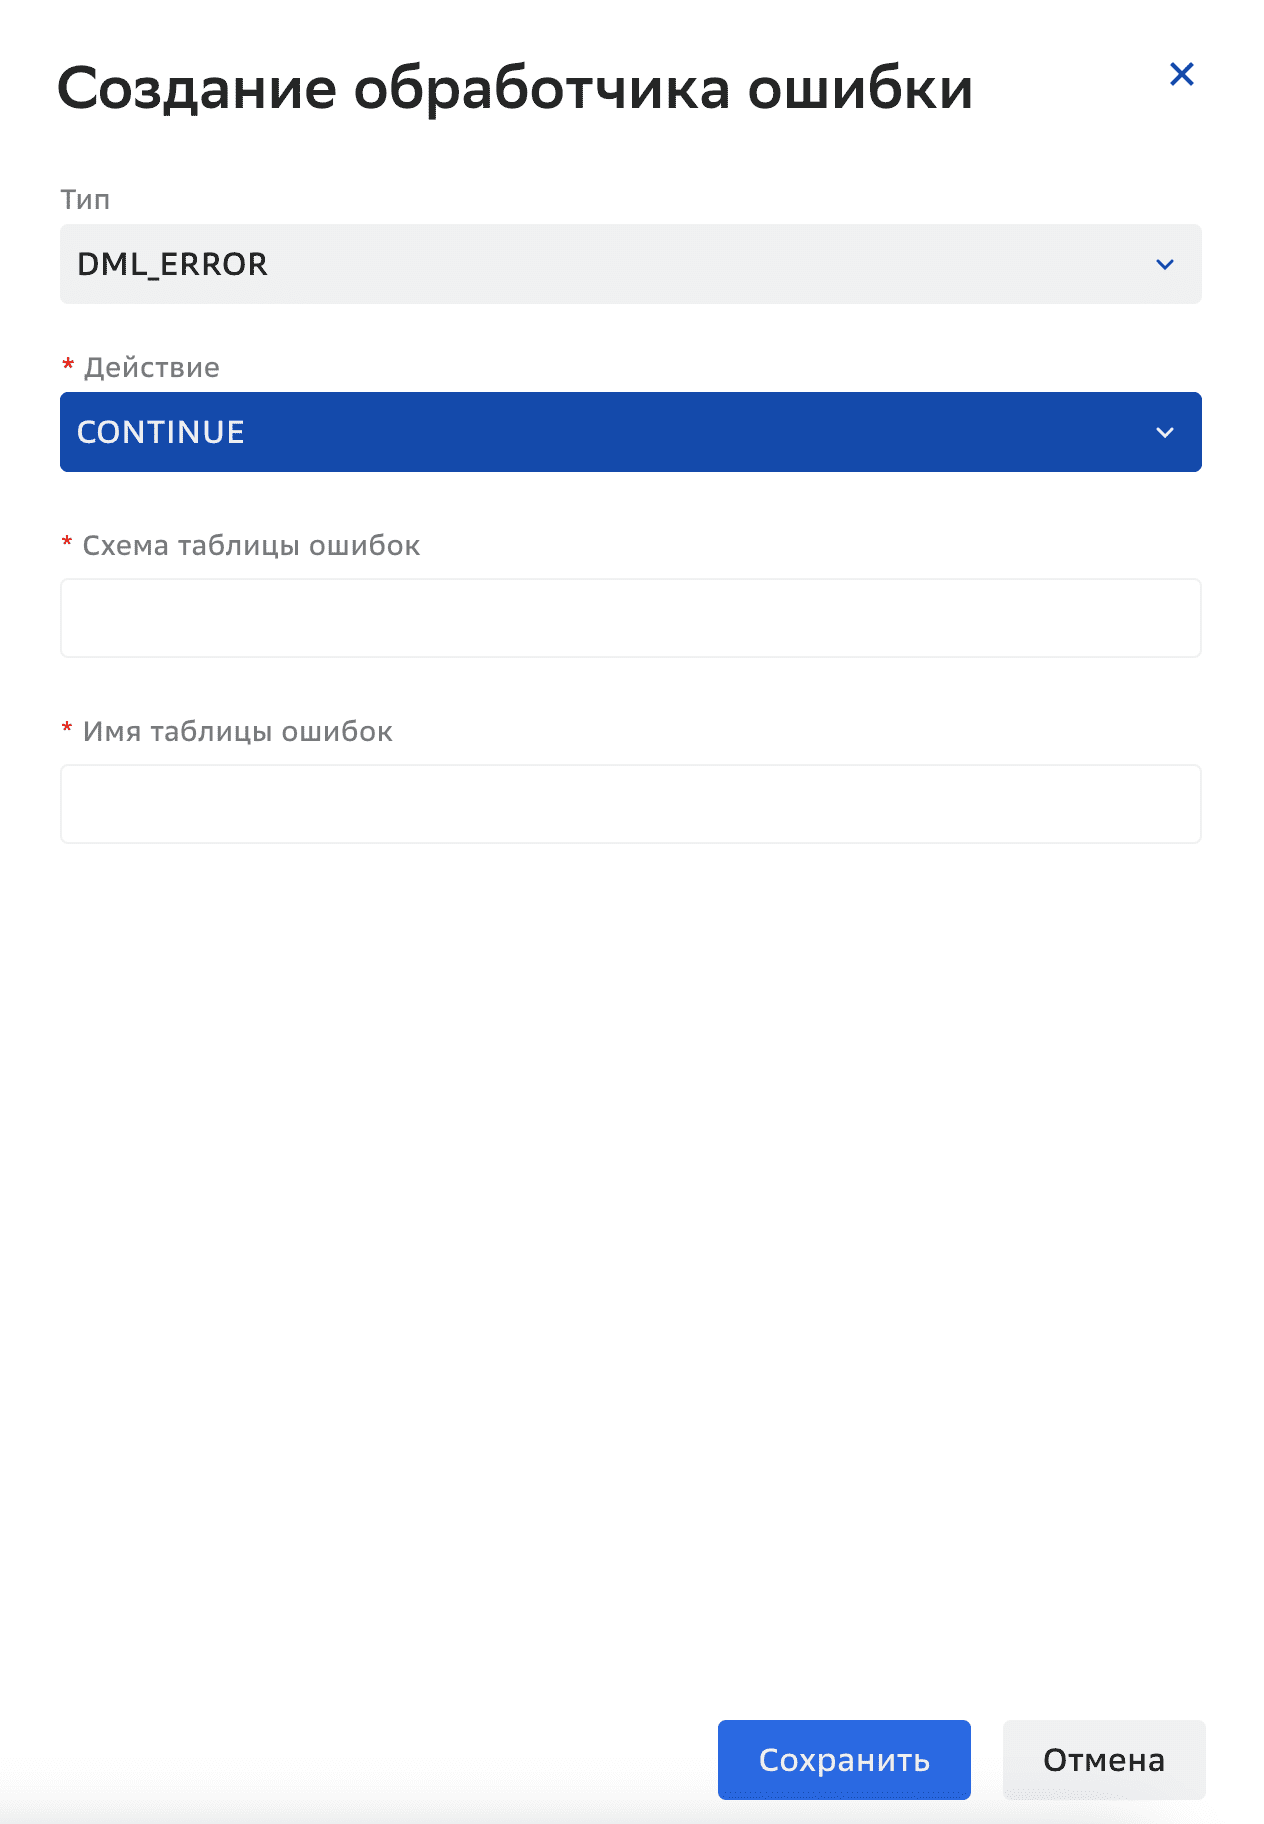Focus the Схема таблицы ошибок input field
The image size is (1264, 1824).
point(631,618)
